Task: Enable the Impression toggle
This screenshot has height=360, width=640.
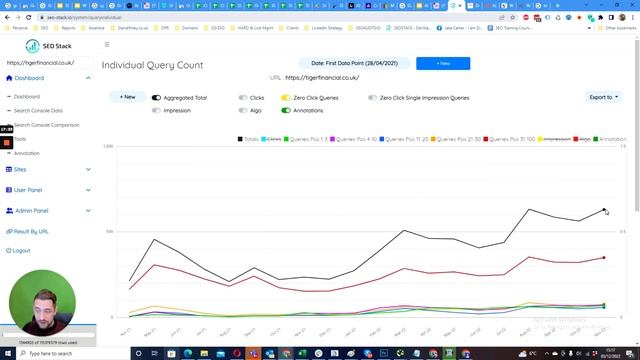Action: coord(156,111)
